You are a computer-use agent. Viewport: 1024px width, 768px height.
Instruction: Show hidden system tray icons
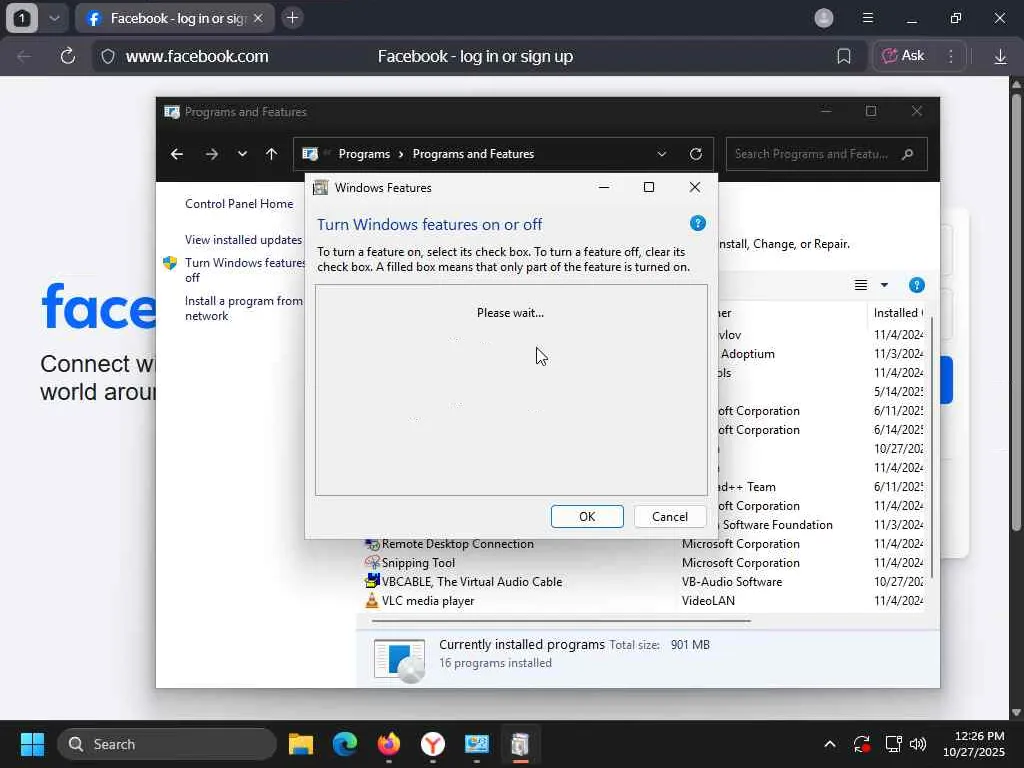coord(829,744)
